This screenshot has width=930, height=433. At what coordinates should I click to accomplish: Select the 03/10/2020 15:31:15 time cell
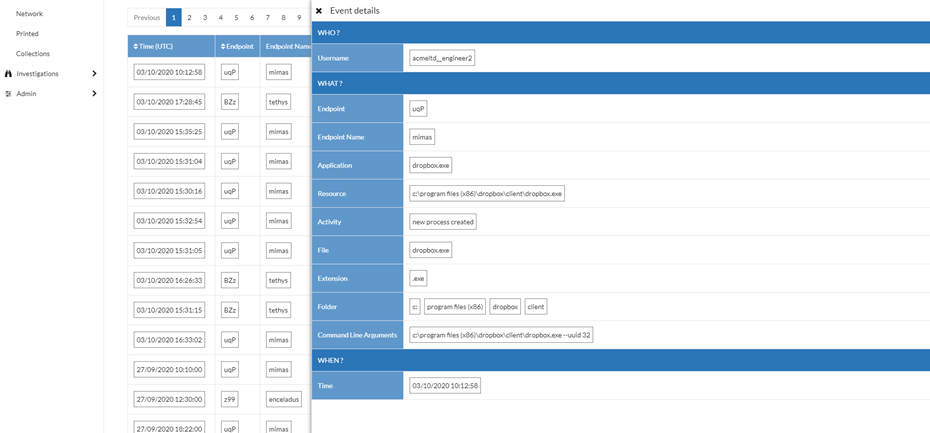[x=170, y=310]
